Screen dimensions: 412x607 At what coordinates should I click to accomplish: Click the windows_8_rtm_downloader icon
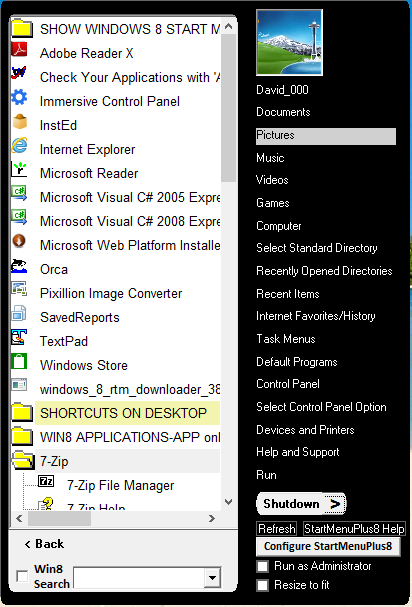(x=19, y=386)
